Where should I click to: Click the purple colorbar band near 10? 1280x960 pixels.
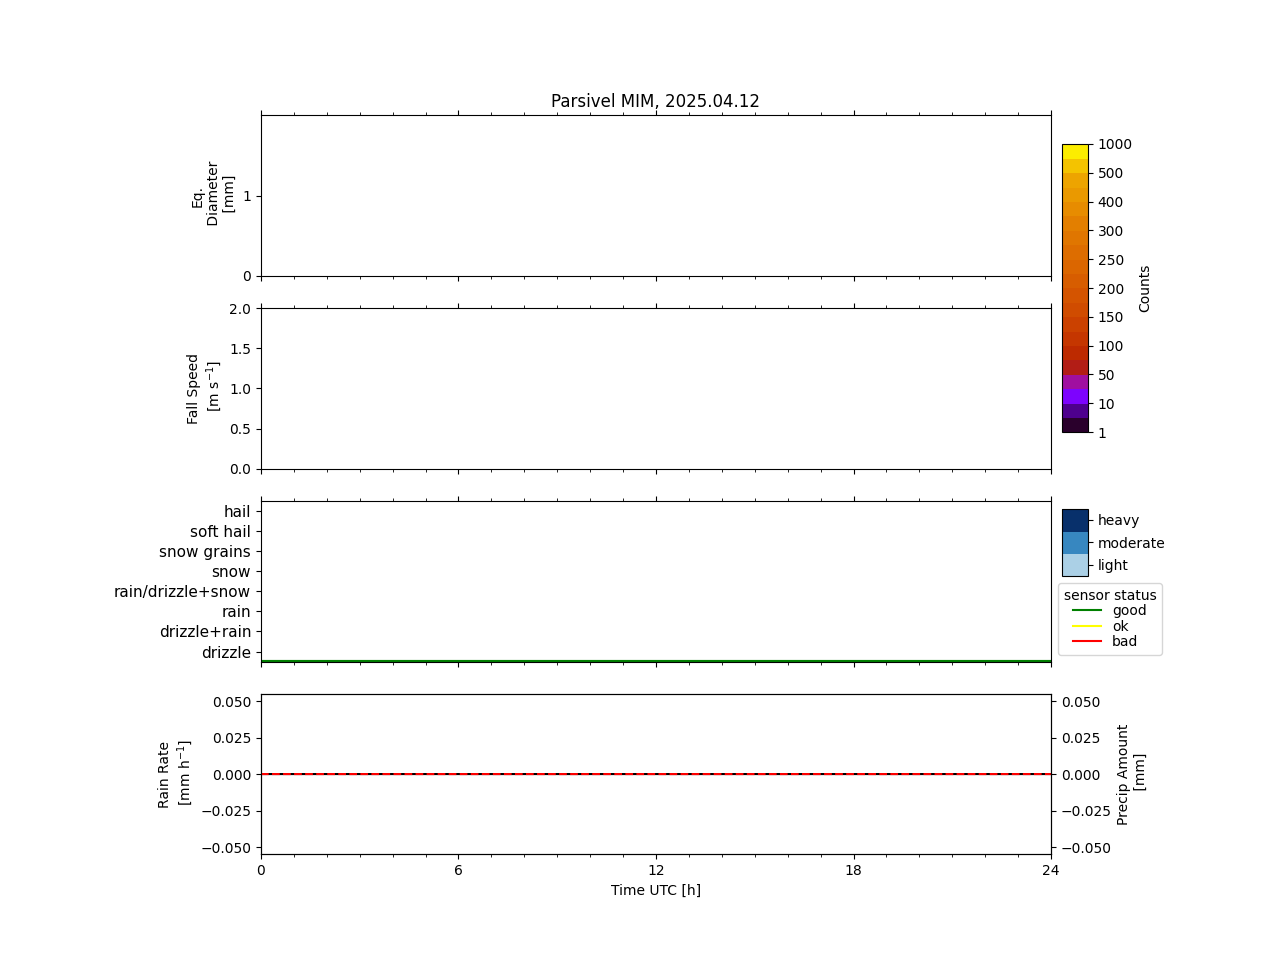[x=1075, y=396]
